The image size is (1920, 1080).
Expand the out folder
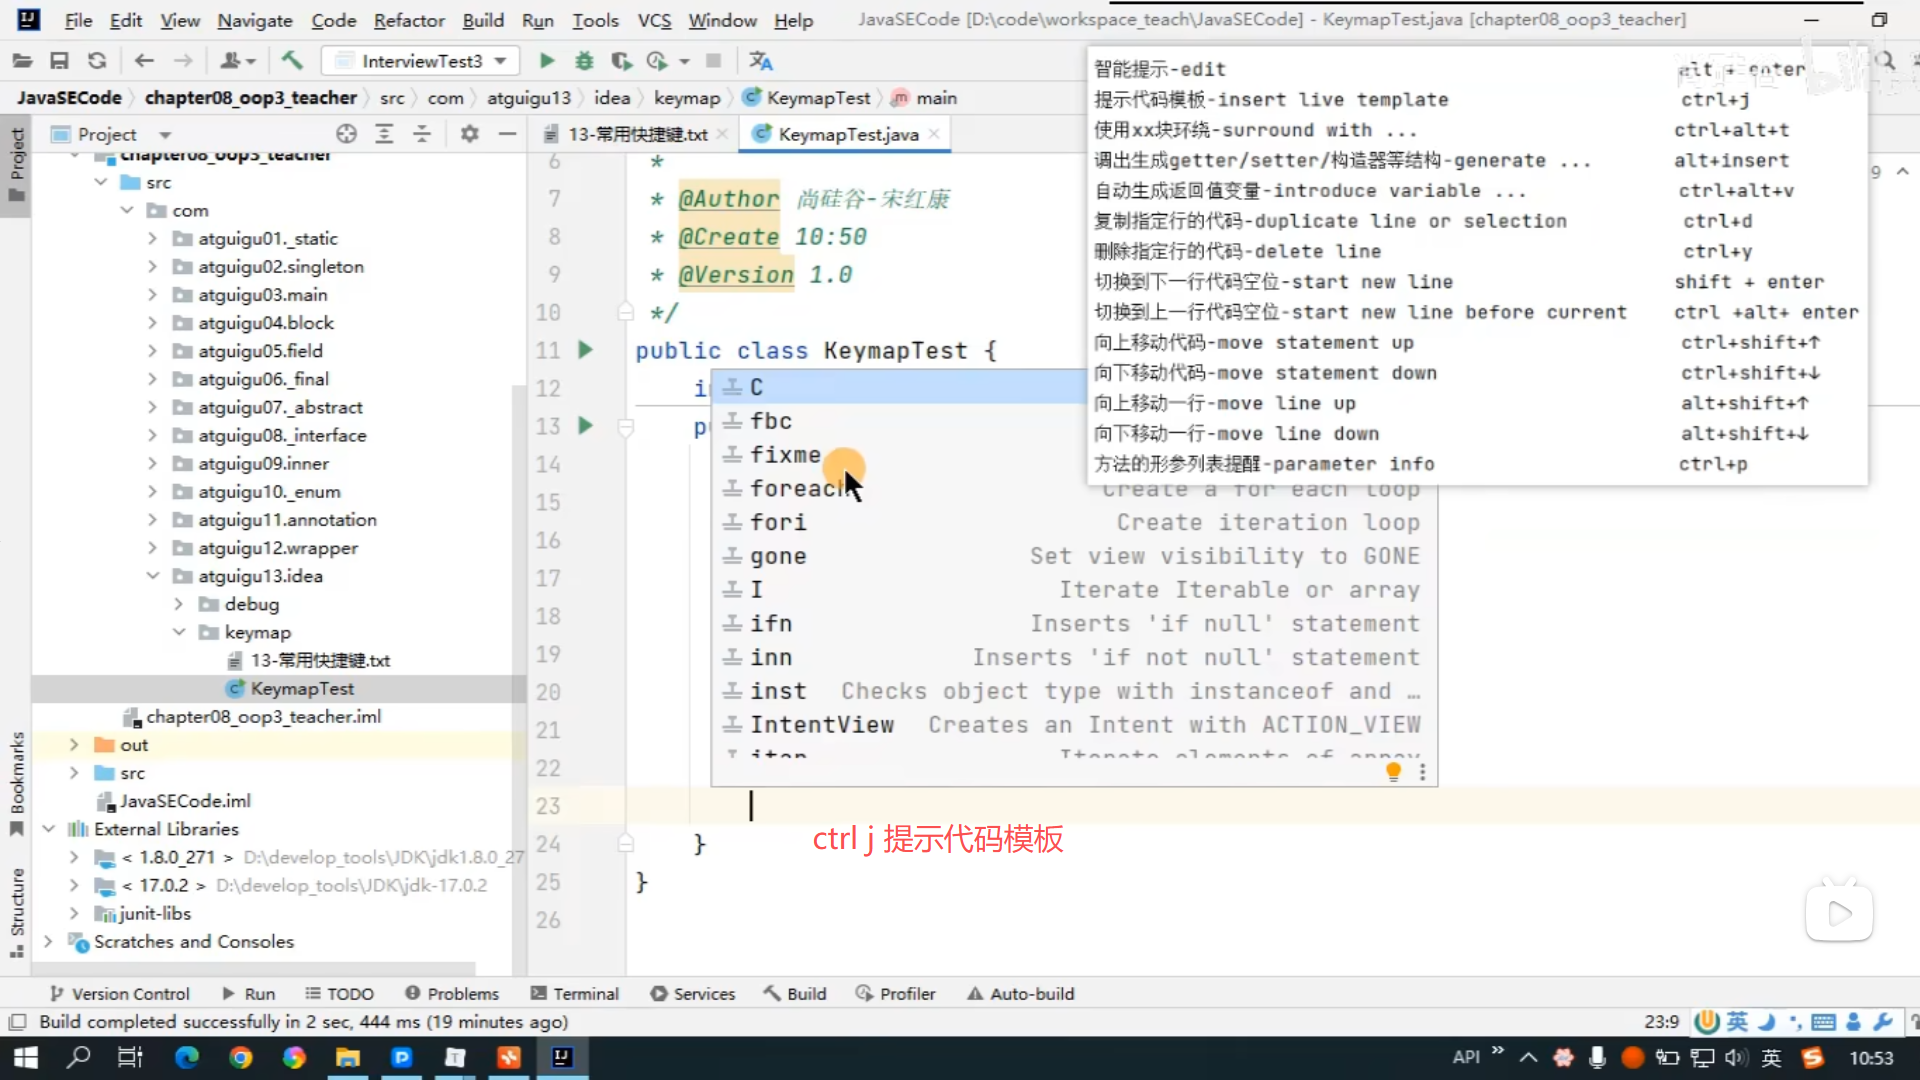[74, 745]
